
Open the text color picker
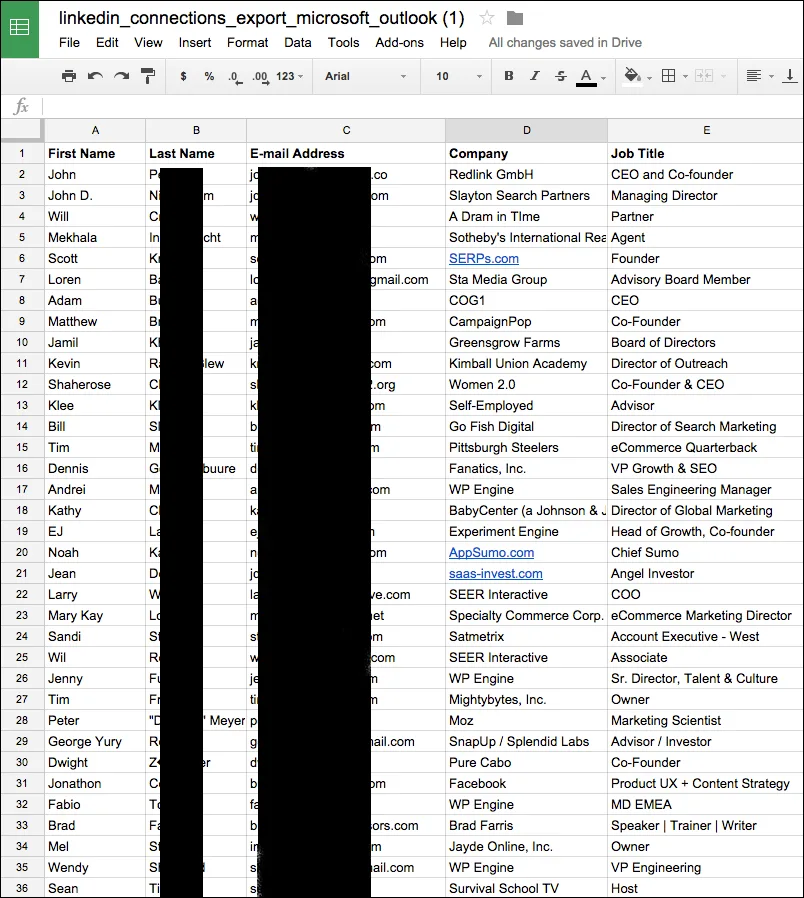tap(586, 77)
